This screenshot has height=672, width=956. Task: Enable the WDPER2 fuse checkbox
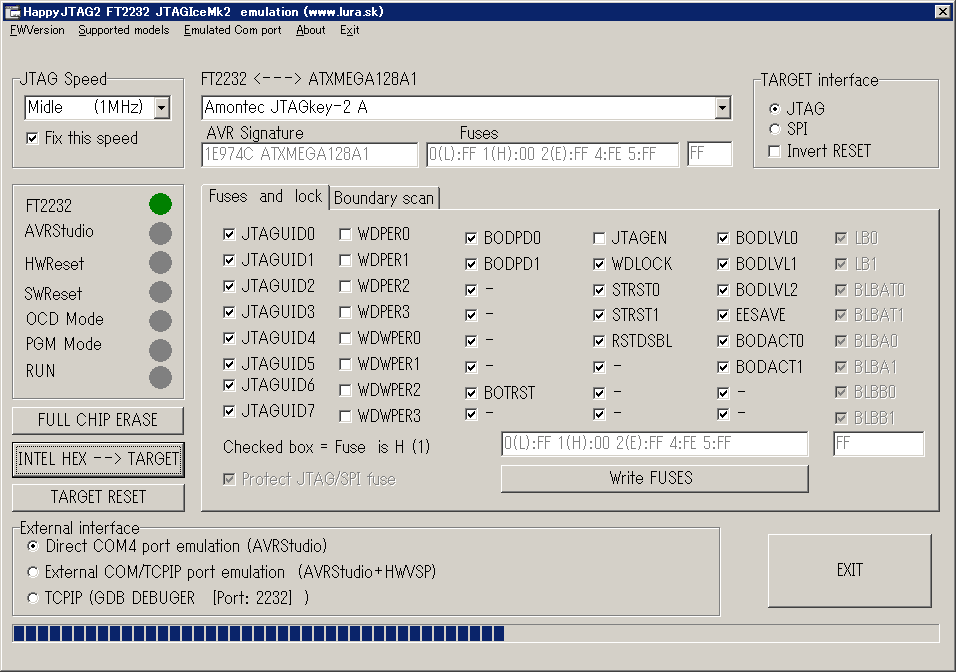345,286
